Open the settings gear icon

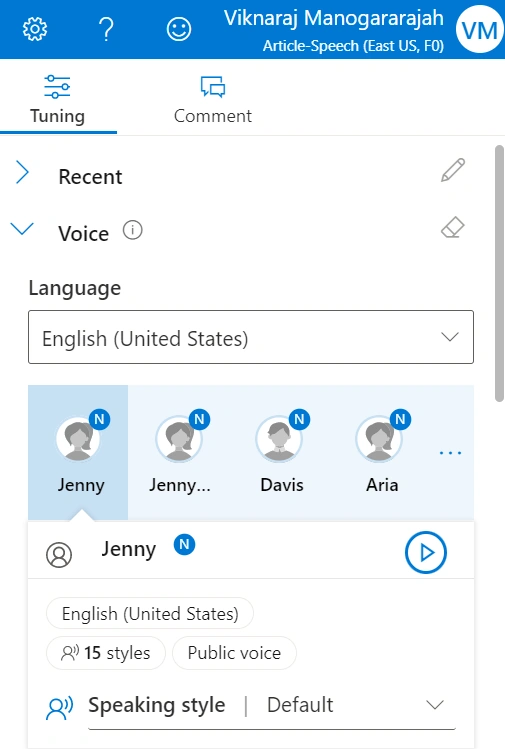35,29
